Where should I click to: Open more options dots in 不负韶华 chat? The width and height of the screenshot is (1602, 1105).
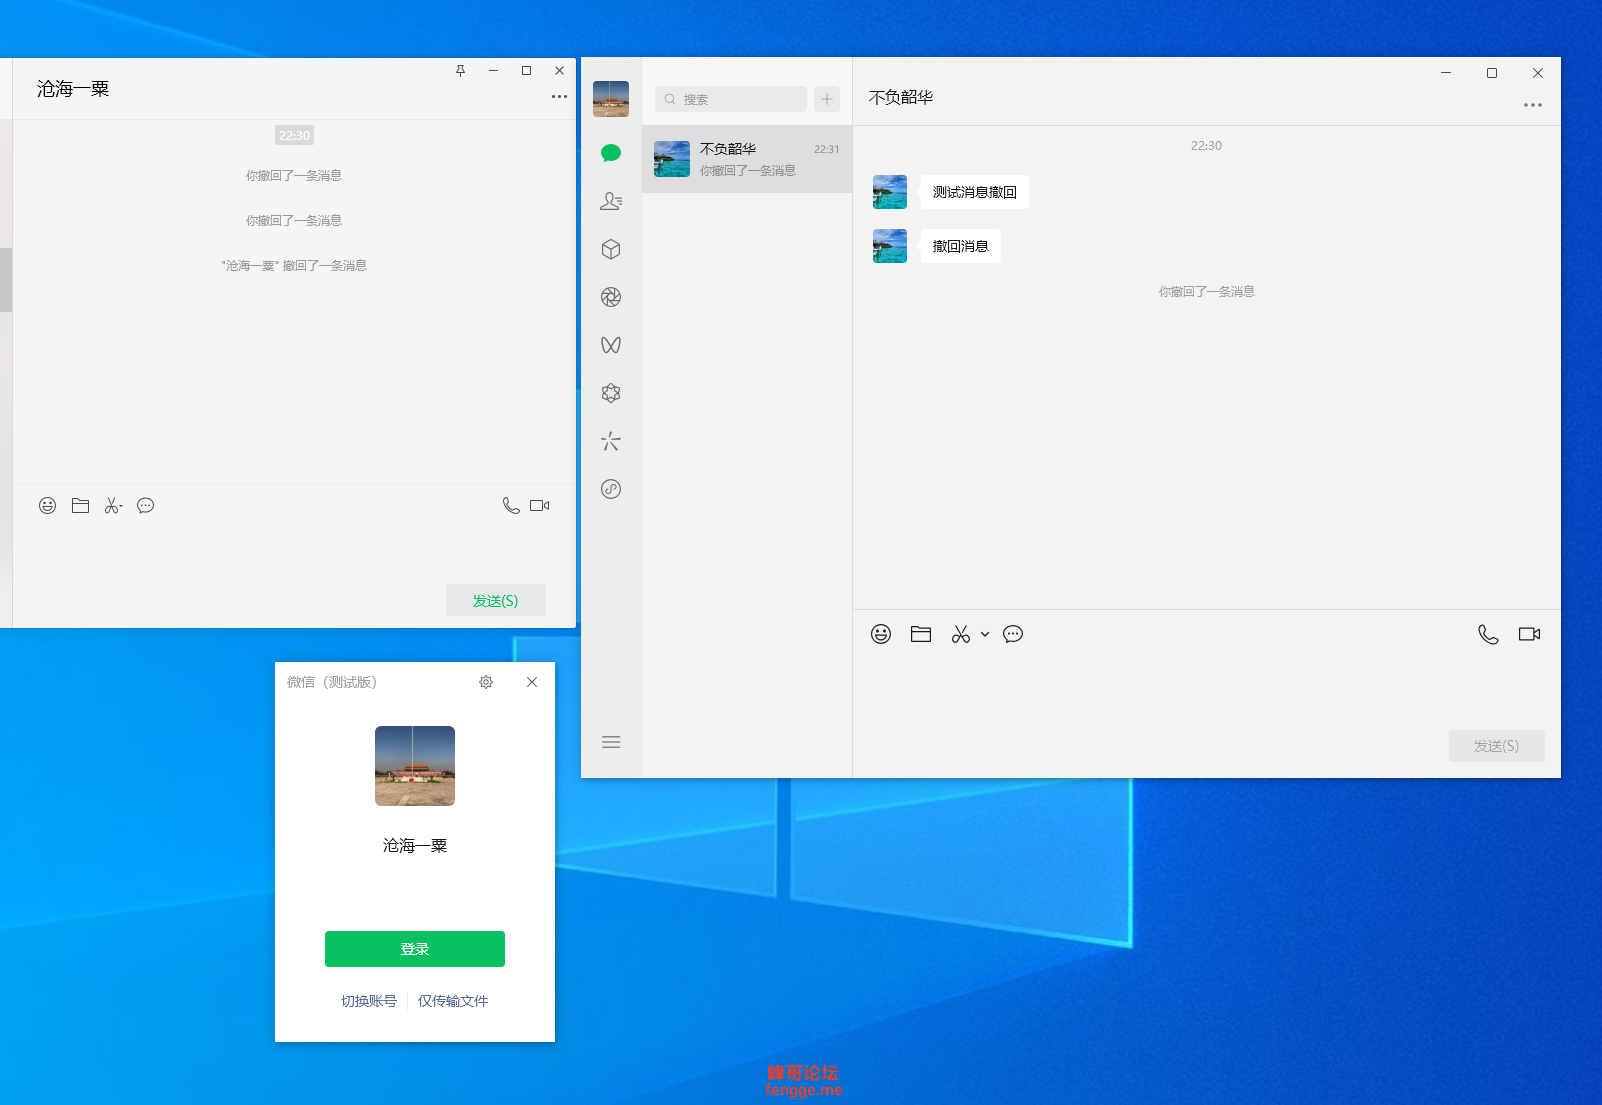[1533, 105]
